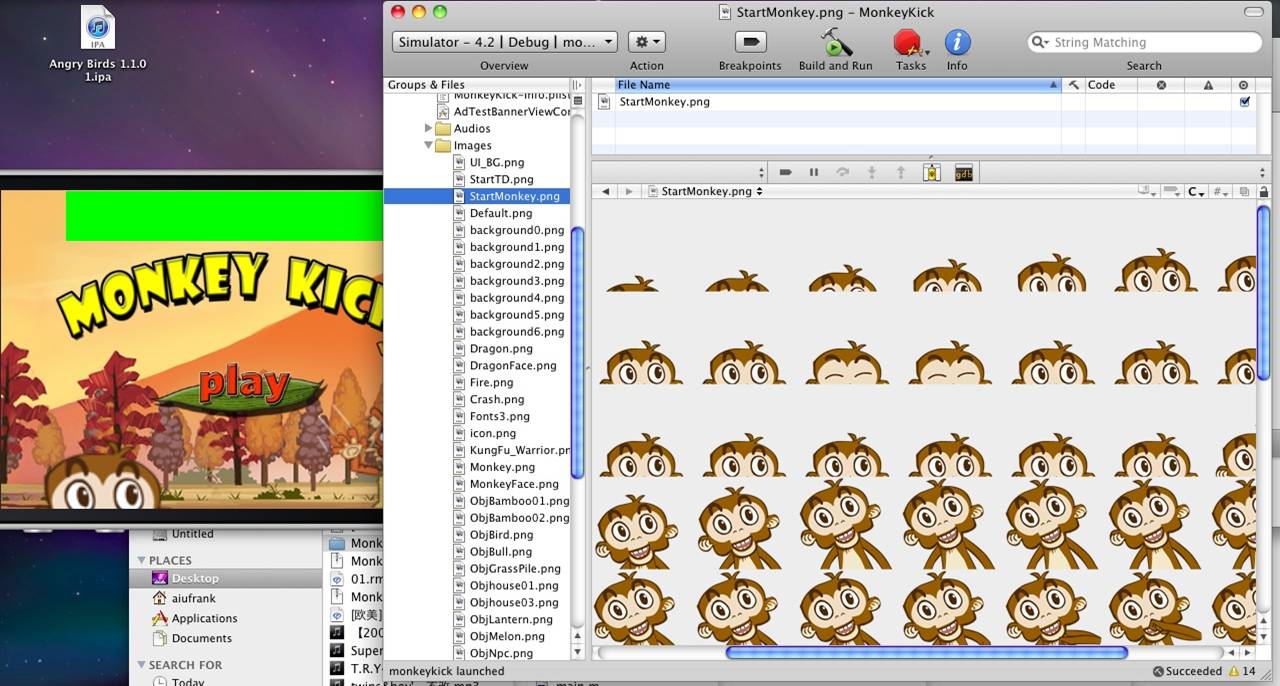The height and width of the screenshot is (686, 1280).
Task: Click the debugger step out icon
Action: point(900,172)
